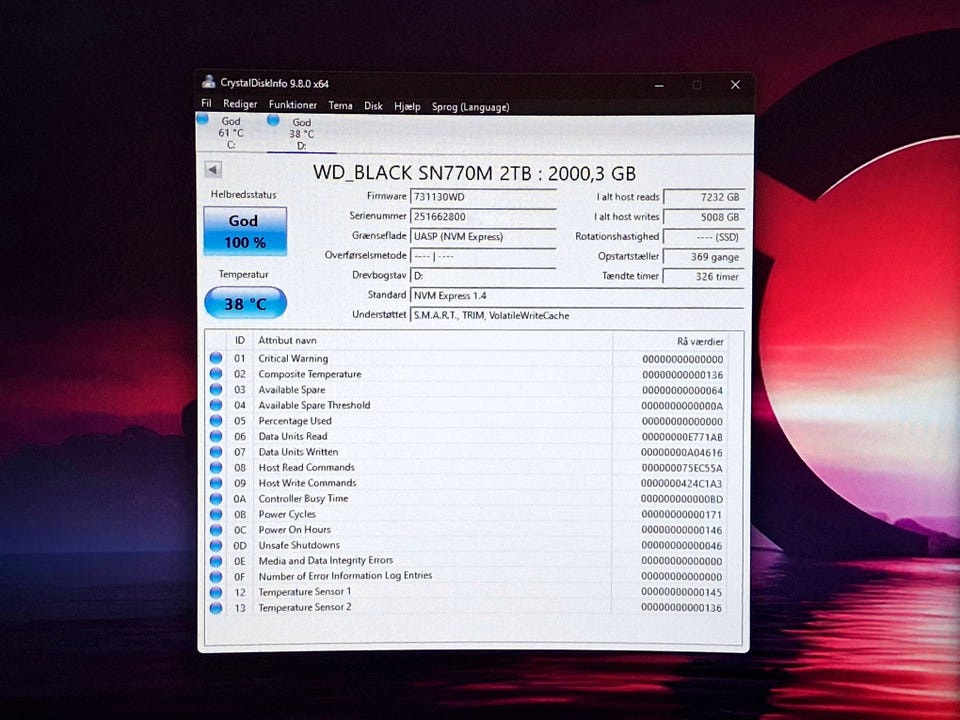Click the I alt host writes value 5008 GB

704,217
